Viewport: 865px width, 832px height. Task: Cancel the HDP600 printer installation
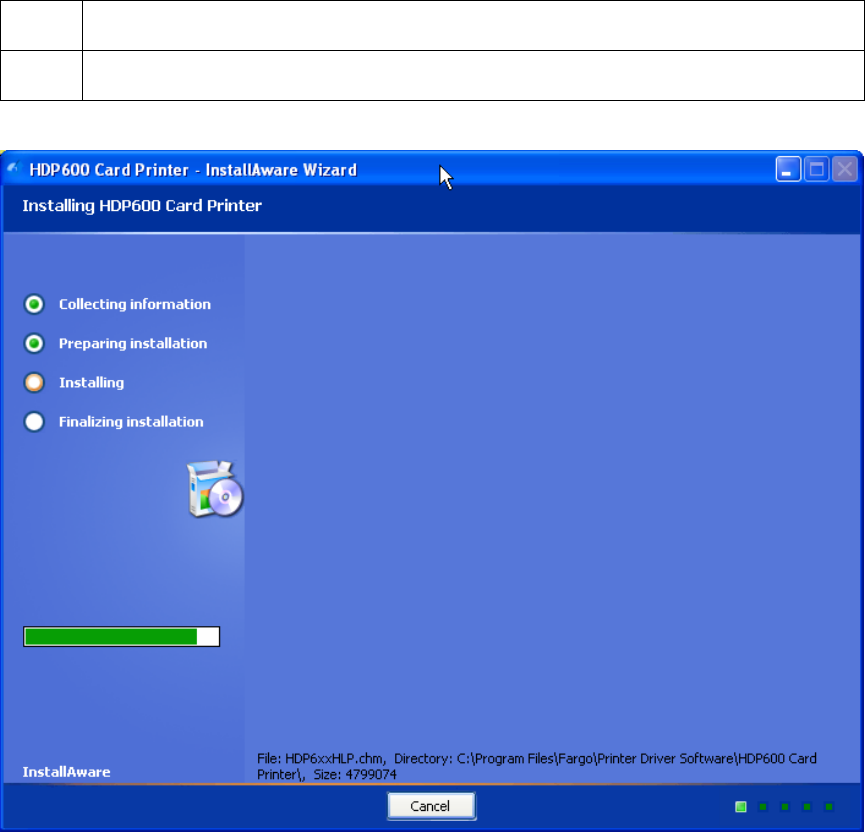tap(431, 806)
